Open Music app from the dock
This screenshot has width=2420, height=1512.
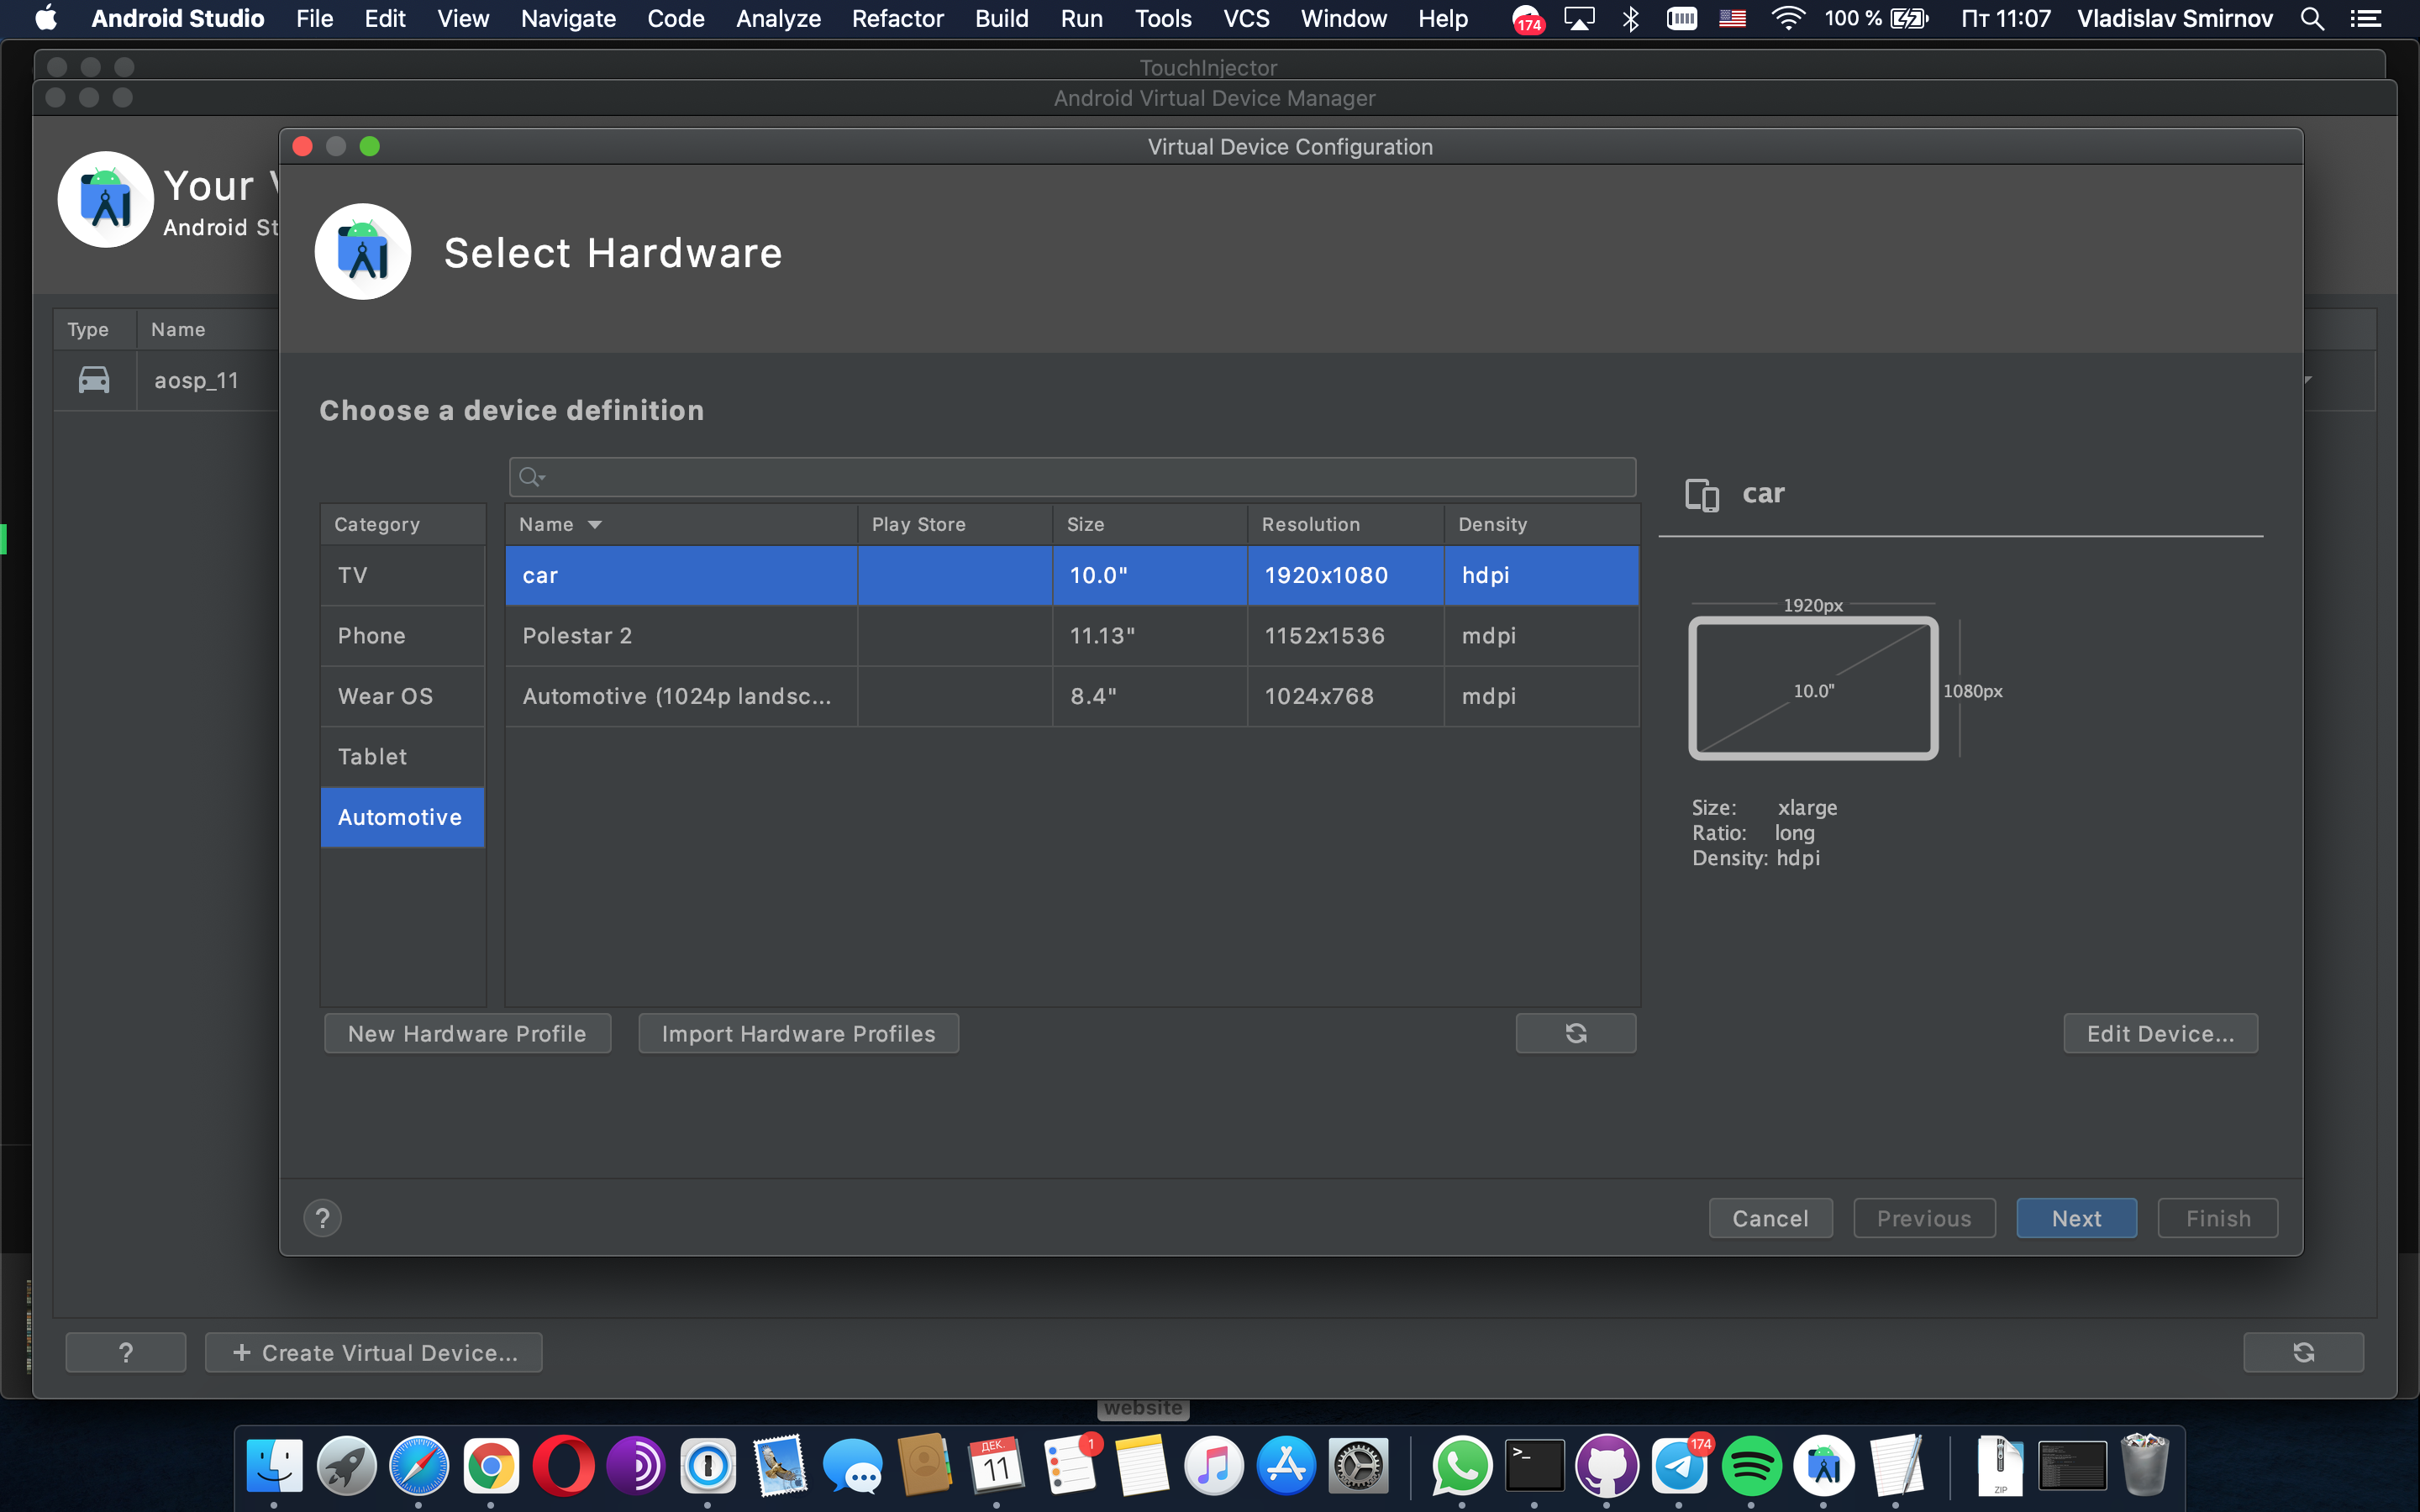click(x=1213, y=1466)
